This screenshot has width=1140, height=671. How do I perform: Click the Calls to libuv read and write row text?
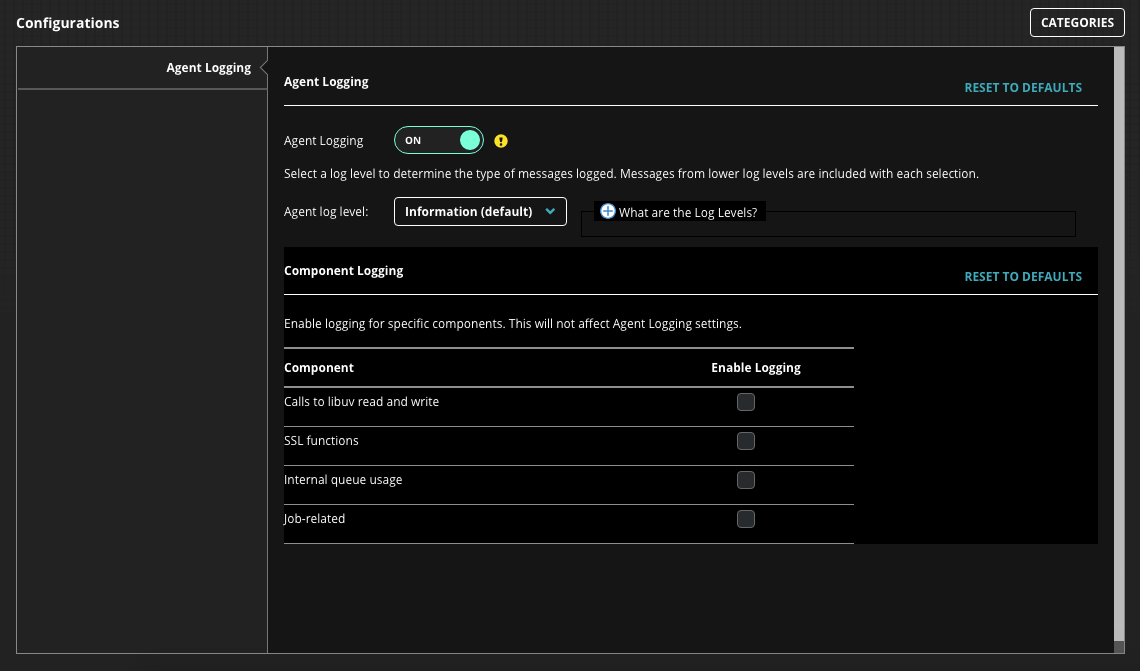click(x=361, y=401)
